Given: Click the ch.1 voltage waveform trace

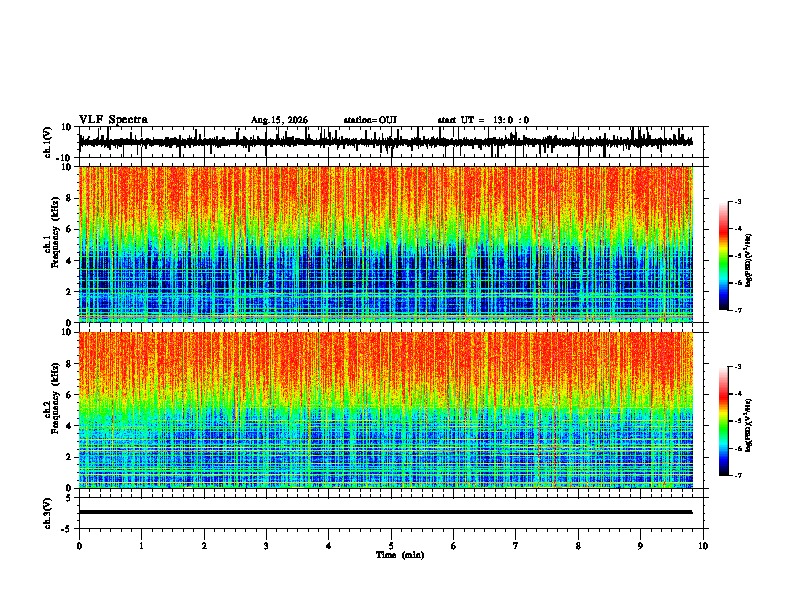Looking at the screenshot, I should point(385,142).
